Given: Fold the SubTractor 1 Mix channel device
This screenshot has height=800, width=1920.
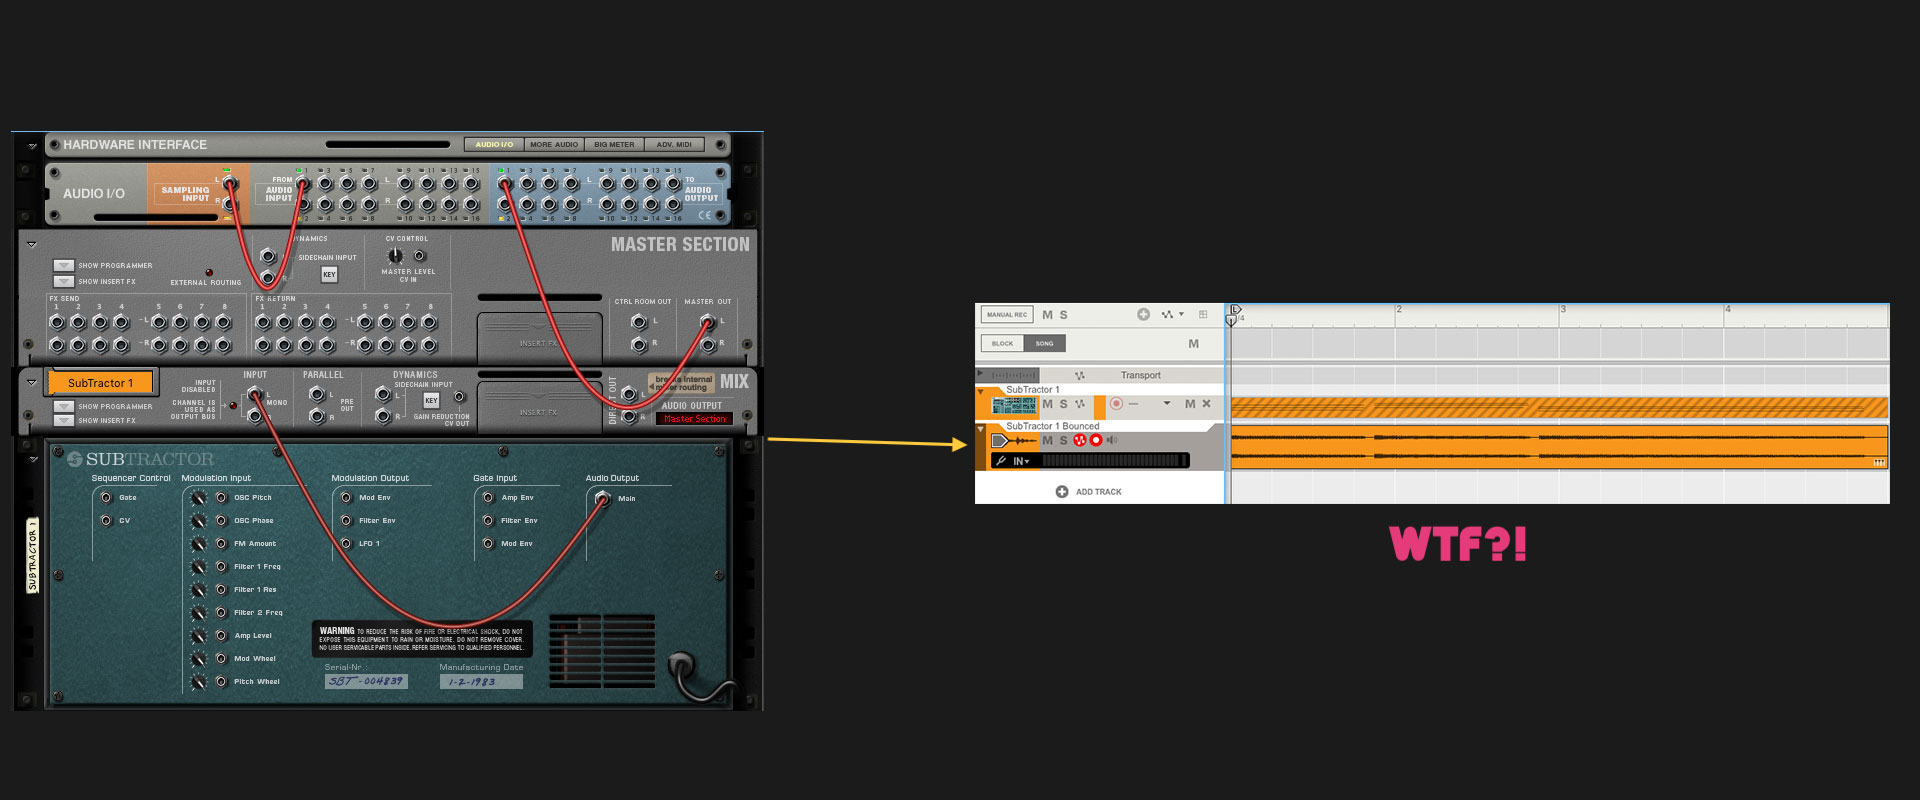Looking at the screenshot, I should point(31,382).
